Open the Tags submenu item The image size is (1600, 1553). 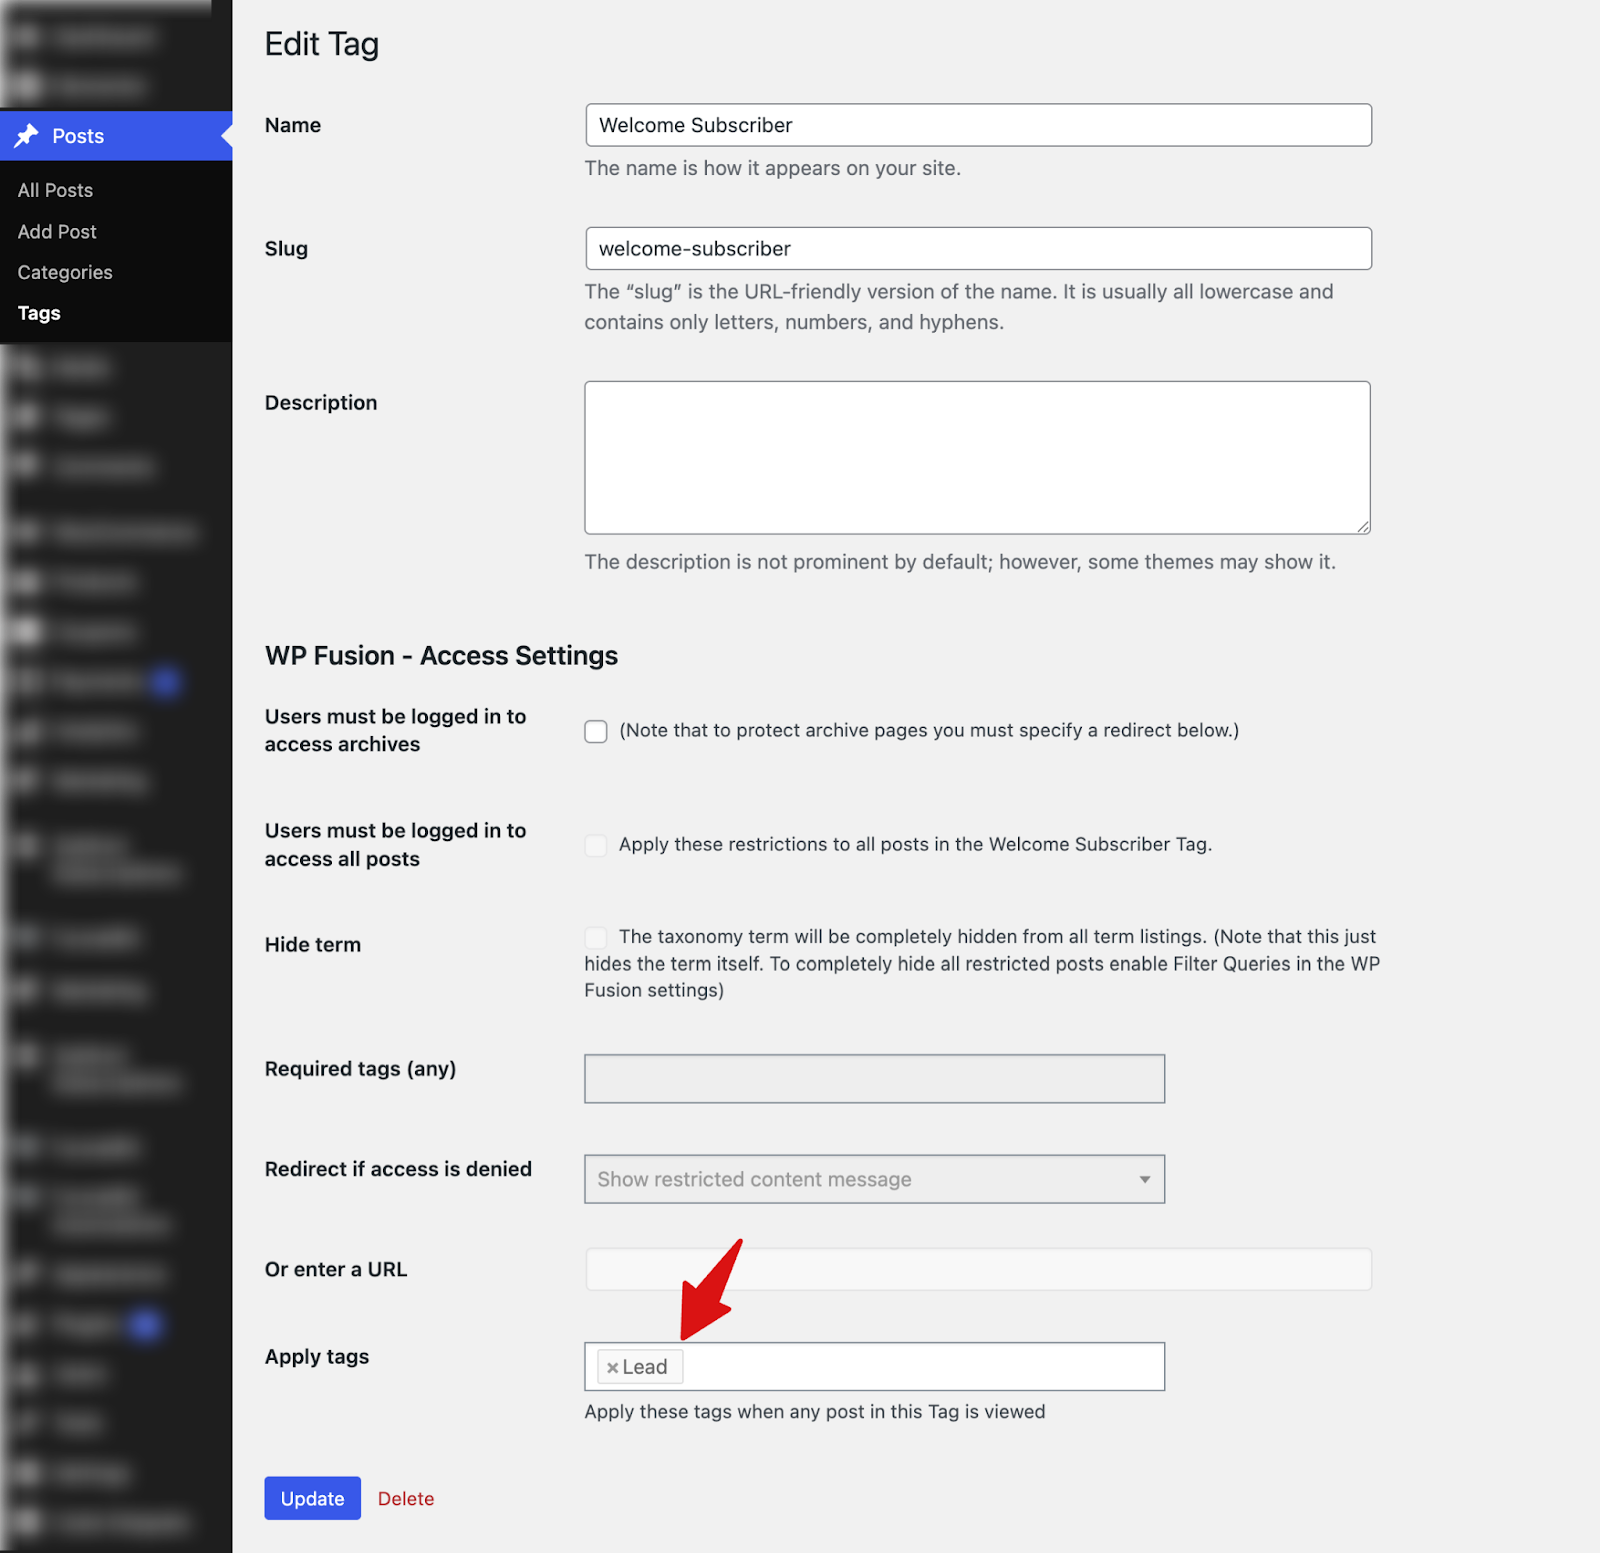pos(39,313)
